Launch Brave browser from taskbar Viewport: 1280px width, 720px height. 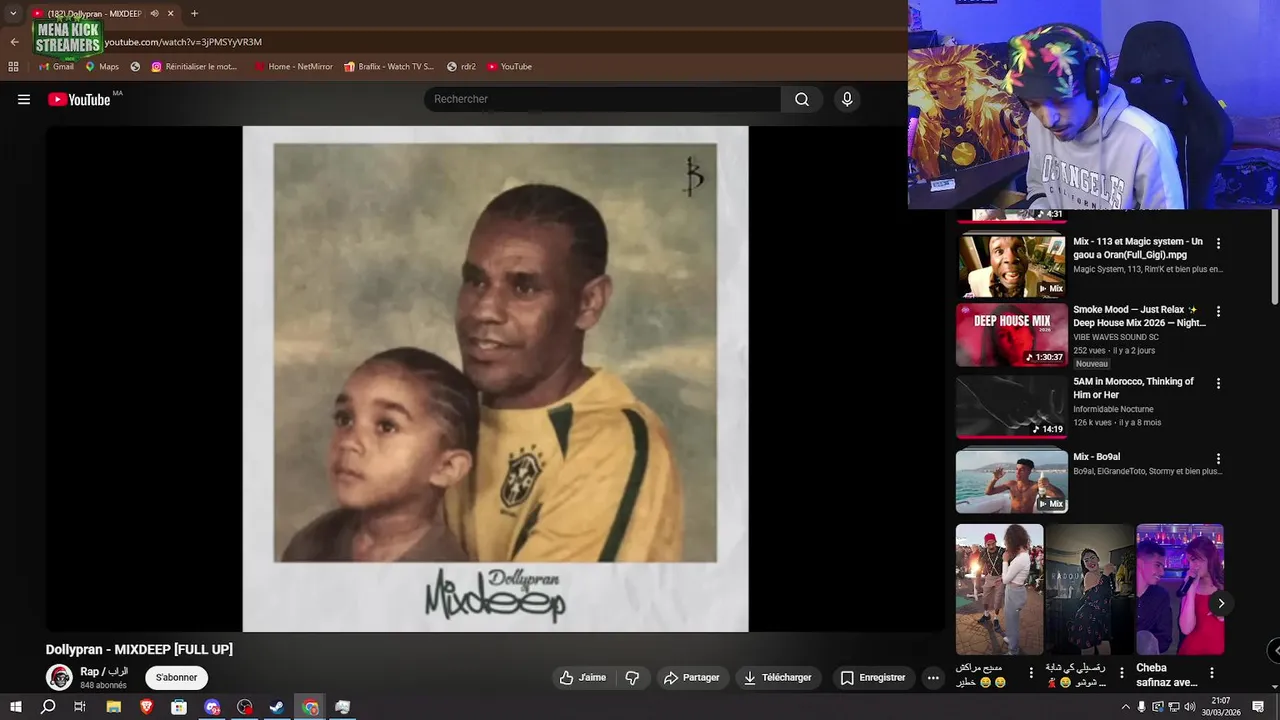(146, 707)
